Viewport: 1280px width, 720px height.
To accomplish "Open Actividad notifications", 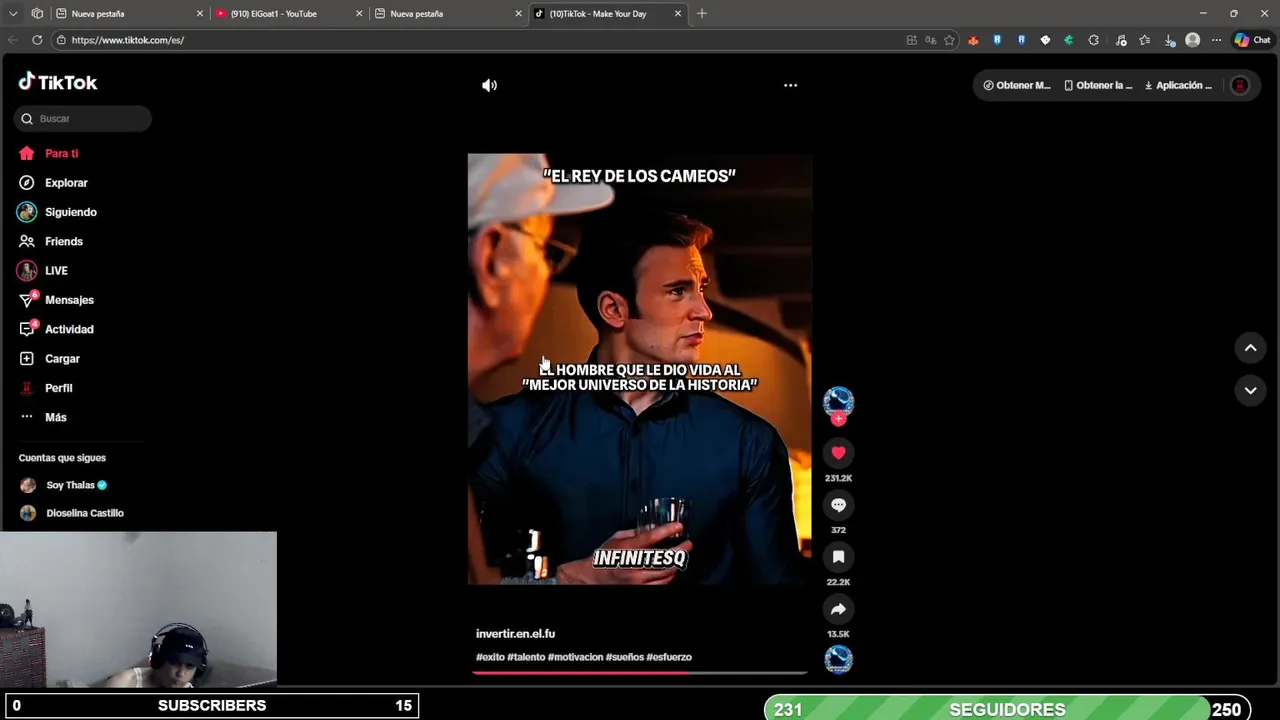I will click(x=69, y=329).
